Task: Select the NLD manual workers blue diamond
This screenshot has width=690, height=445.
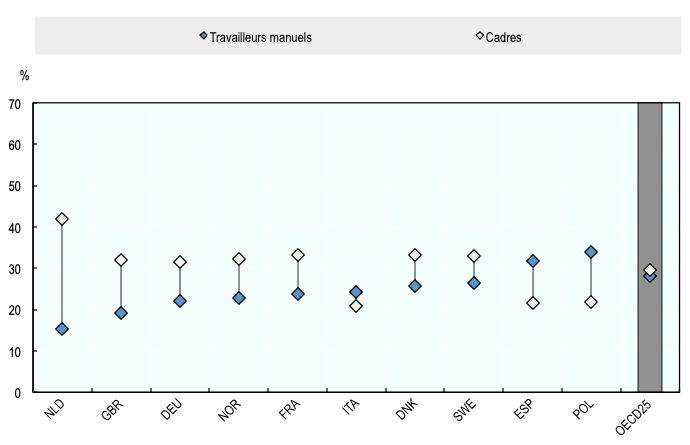Action: [62, 329]
